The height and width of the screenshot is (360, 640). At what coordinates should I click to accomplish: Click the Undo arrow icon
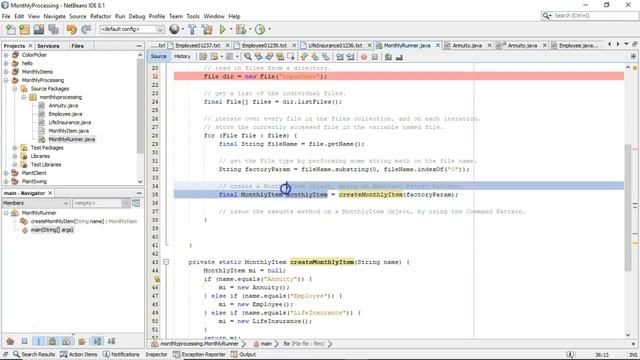coord(72,29)
